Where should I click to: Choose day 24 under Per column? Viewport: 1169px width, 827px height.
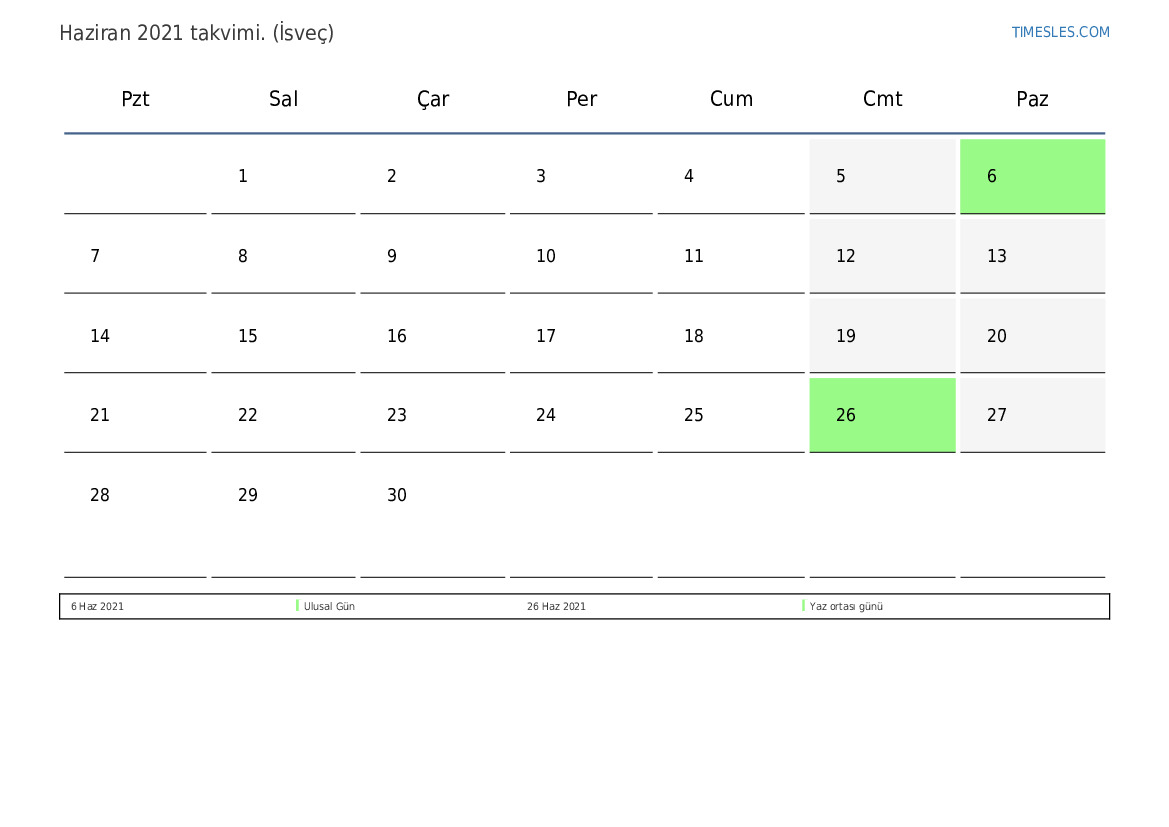(x=580, y=415)
